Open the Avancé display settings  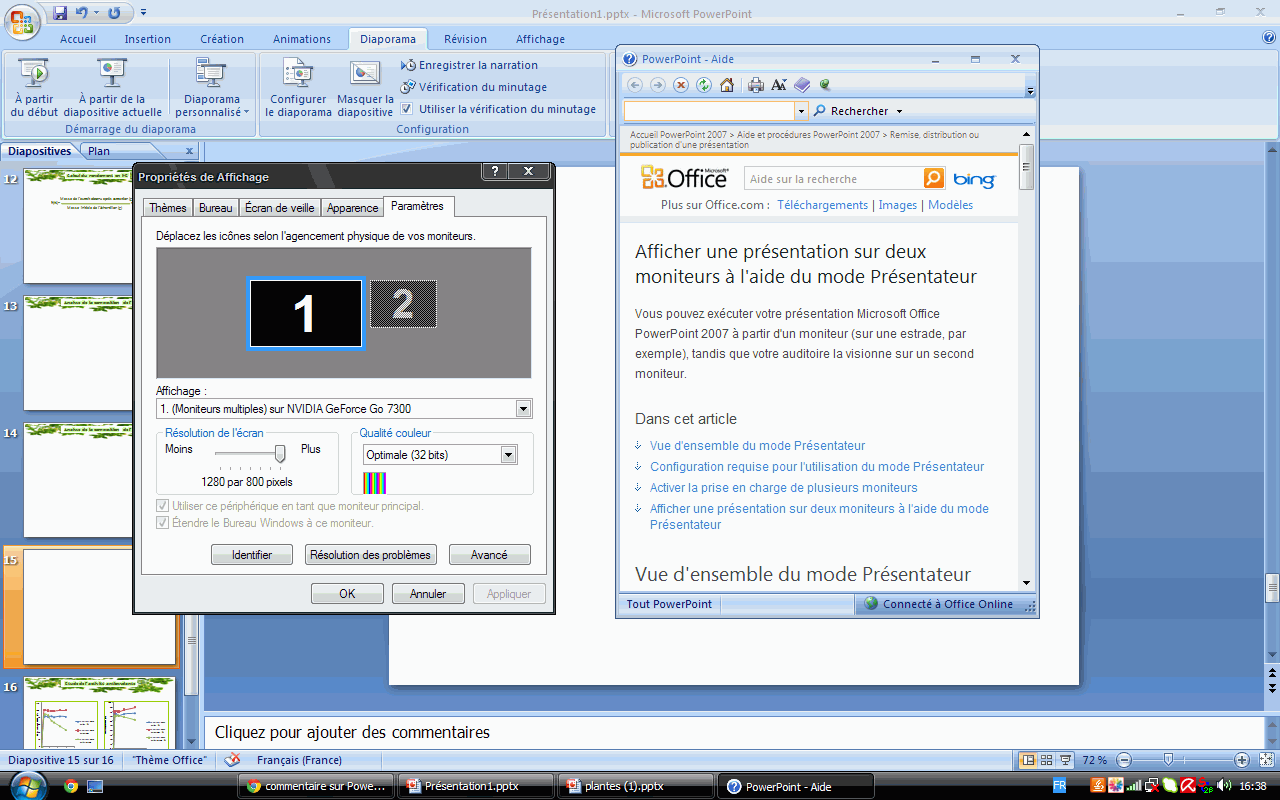(489, 555)
